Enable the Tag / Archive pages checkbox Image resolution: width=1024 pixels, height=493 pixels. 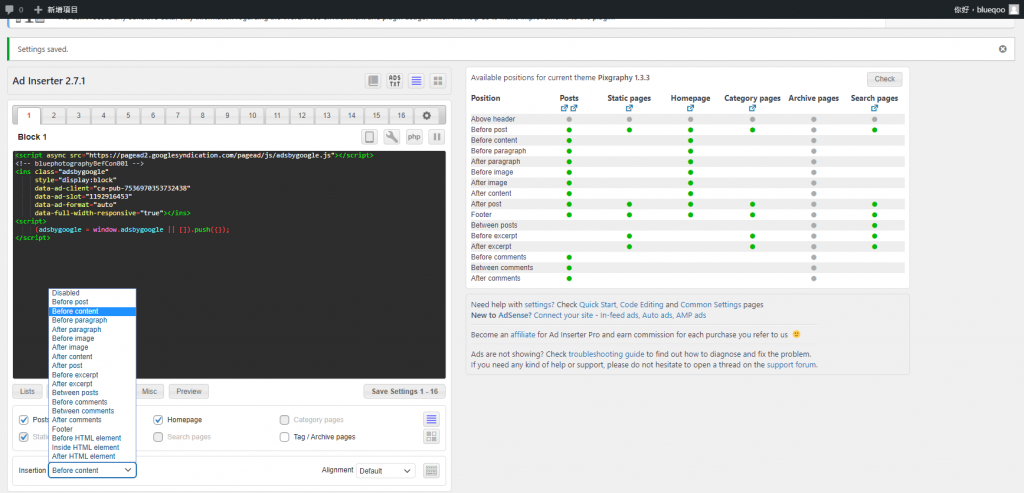click(285, 437)
